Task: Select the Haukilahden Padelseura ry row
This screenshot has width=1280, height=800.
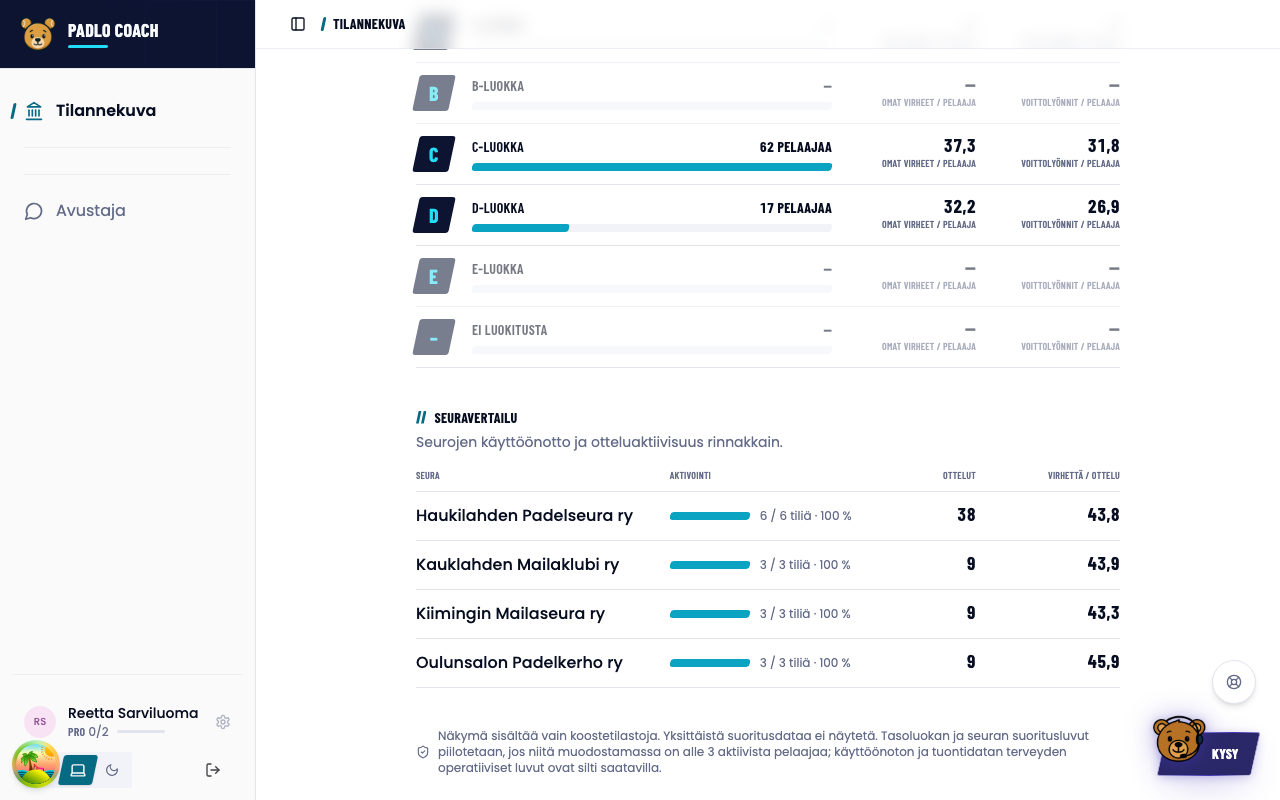Action: (x=768, y=516)
